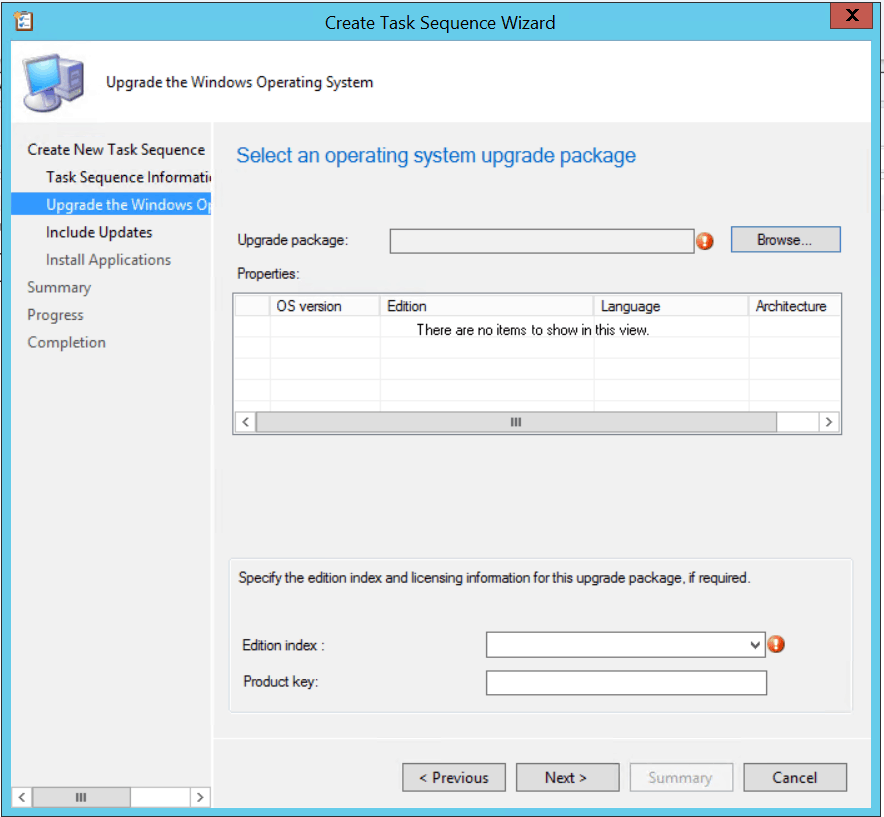This screenshot has width=884, height=817.
Task: Click 'Select an operating system upgrade package' heading
Action: (x=436, y=155)
